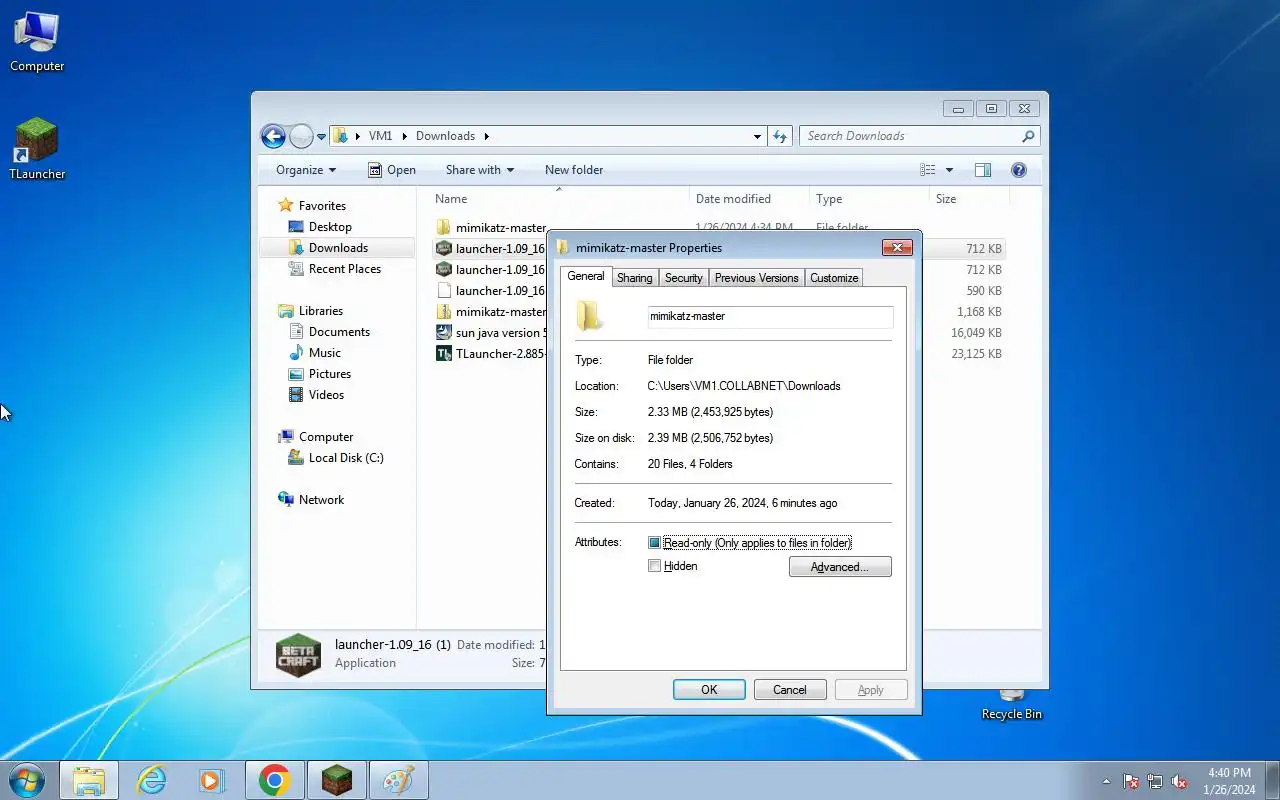The image size is (1280, 800).
Task: Open Paint from the taskbar
Action: (398, 780)
